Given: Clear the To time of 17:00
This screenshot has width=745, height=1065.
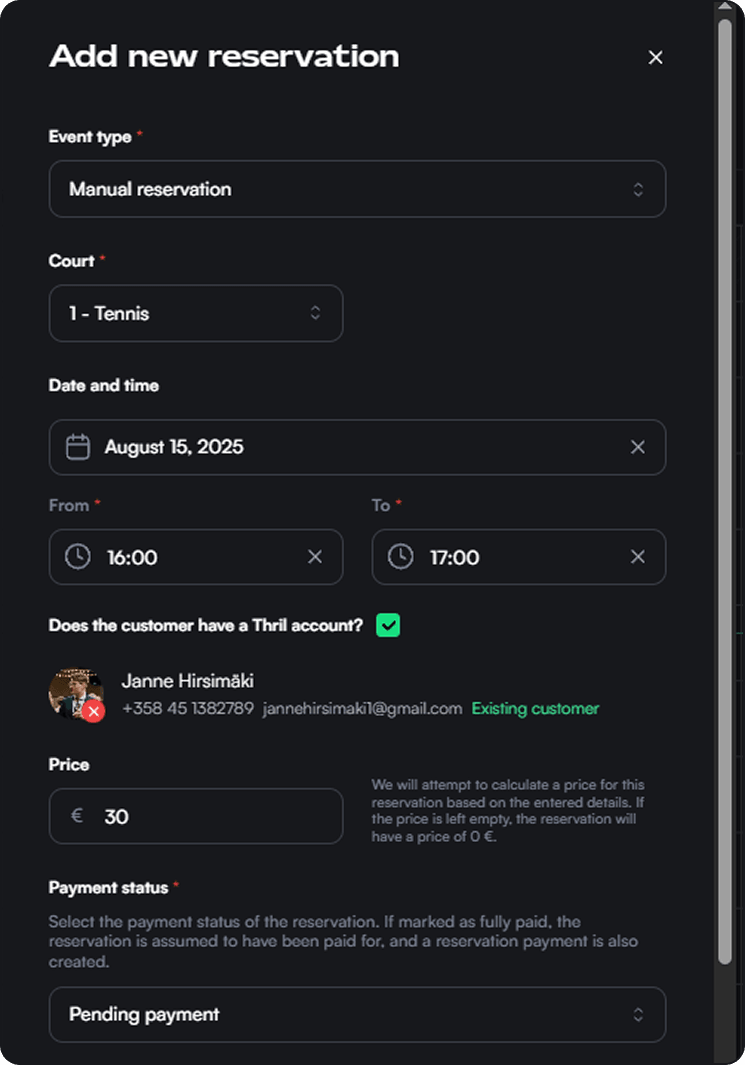Looking at the screenshot, I should (638, 557).
